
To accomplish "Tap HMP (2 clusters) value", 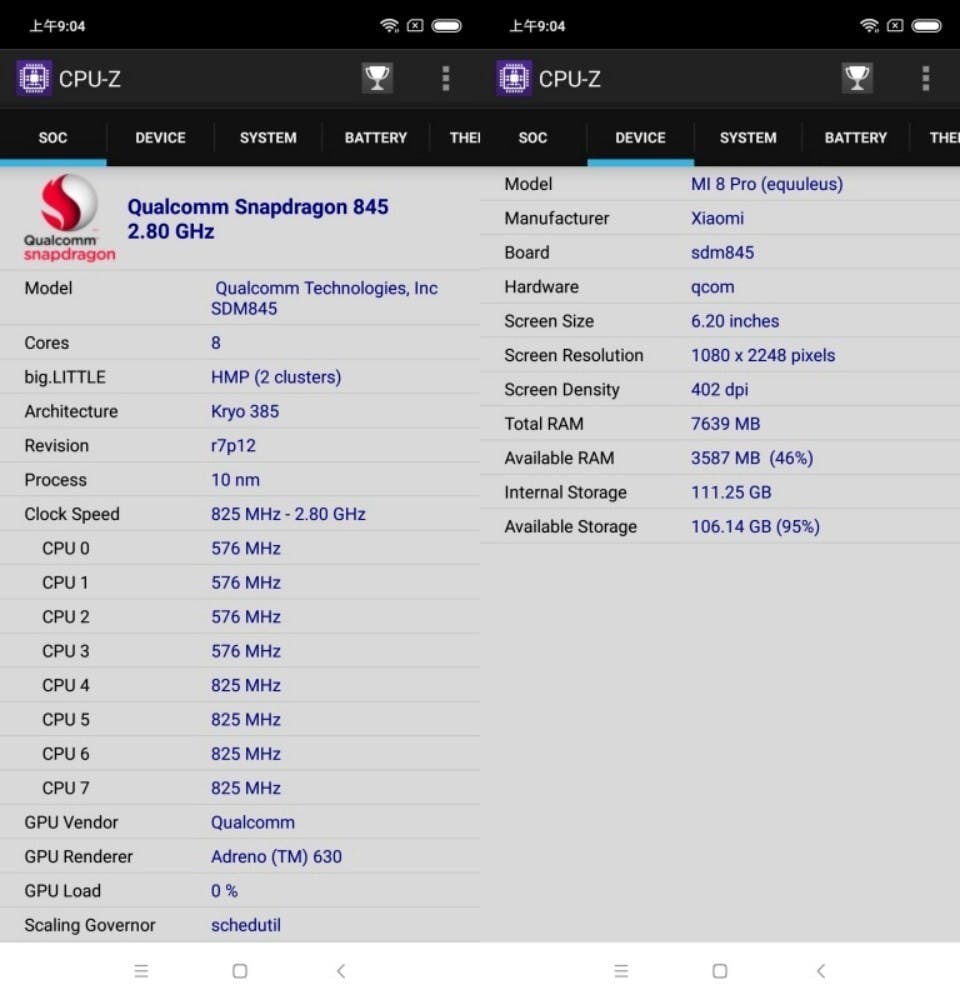I will coord(276,377).
